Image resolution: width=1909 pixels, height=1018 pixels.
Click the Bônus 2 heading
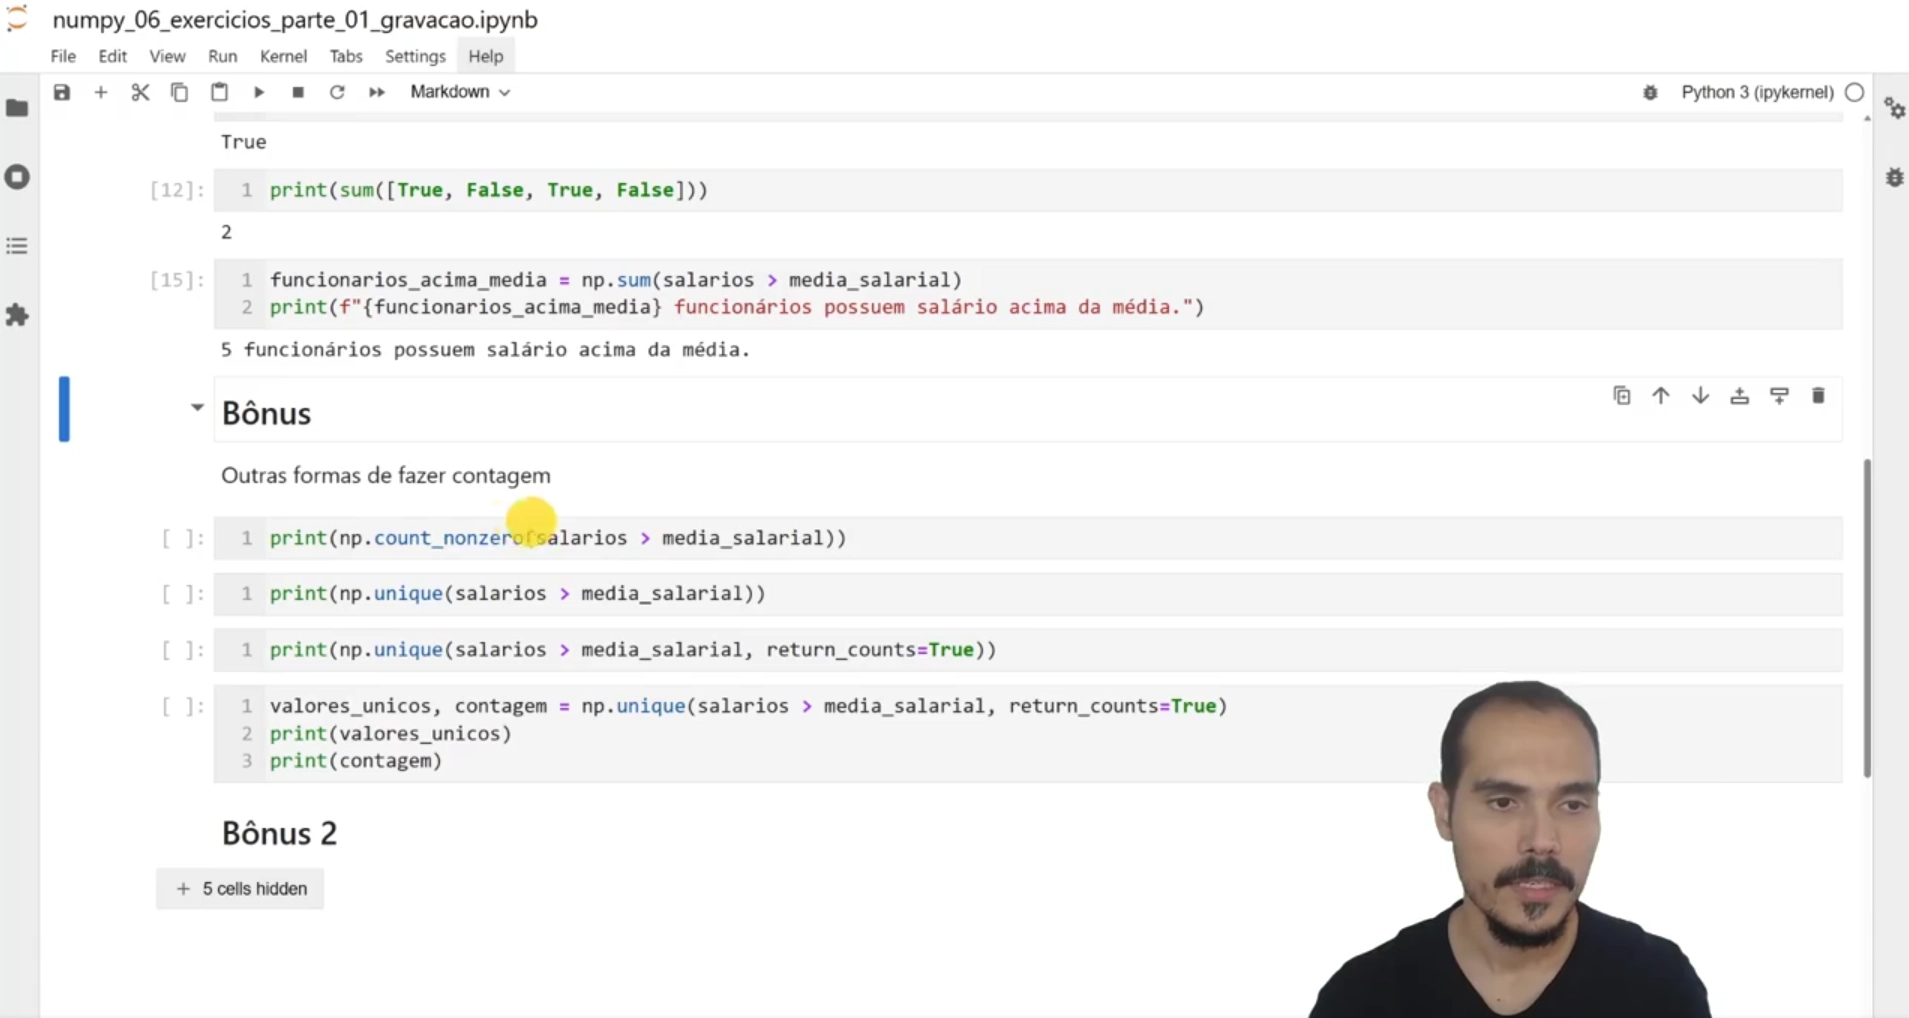pyautogui.click(x=279, y=833)
